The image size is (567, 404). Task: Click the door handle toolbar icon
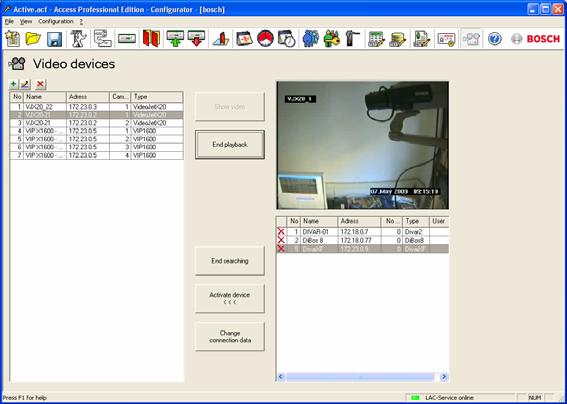(353, 38)
